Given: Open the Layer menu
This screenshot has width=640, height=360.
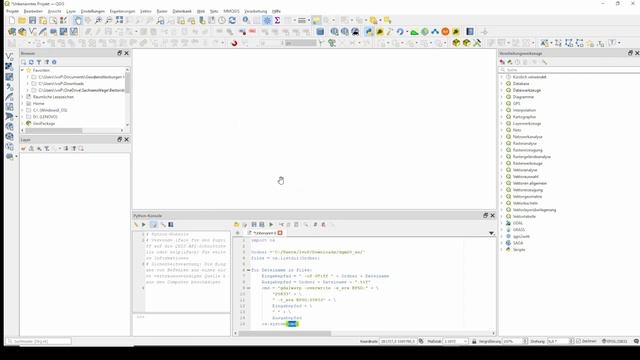Looking at the screenshot, I should [71, 11].
